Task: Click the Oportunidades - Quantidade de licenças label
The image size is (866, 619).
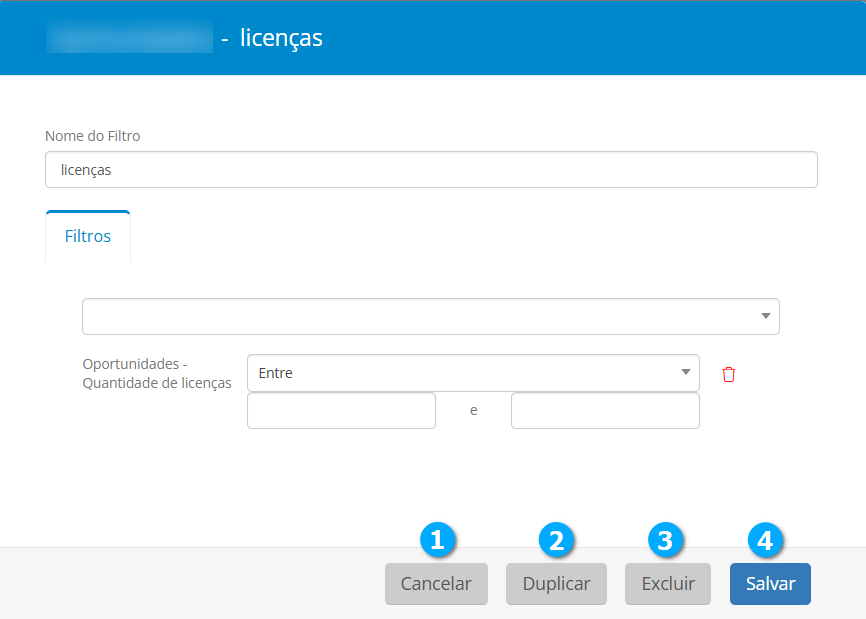Action: tap(157, 373)
